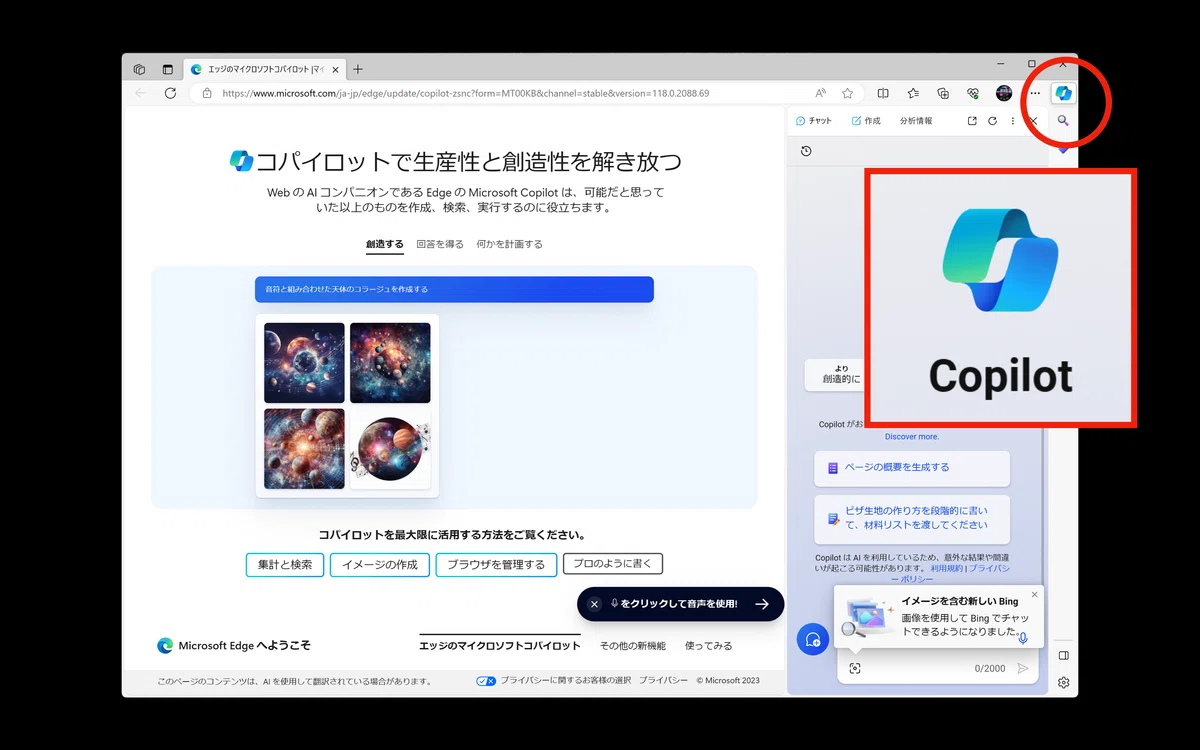Dismiss the new Bing image tip popup

(x=1034, y=595)
